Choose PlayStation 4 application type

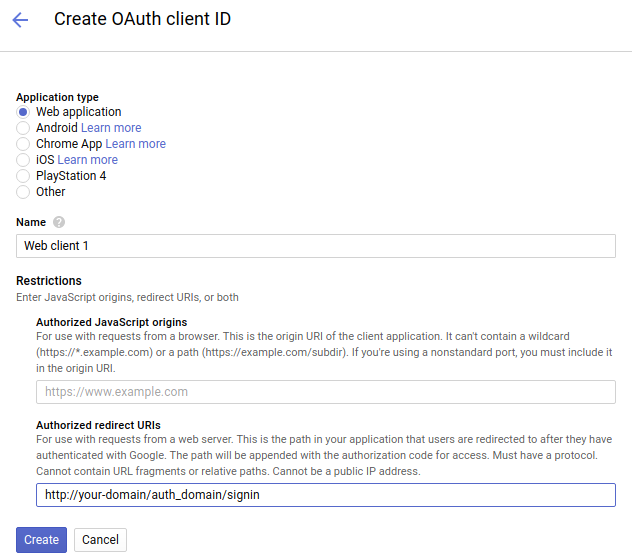pos(23,176)
